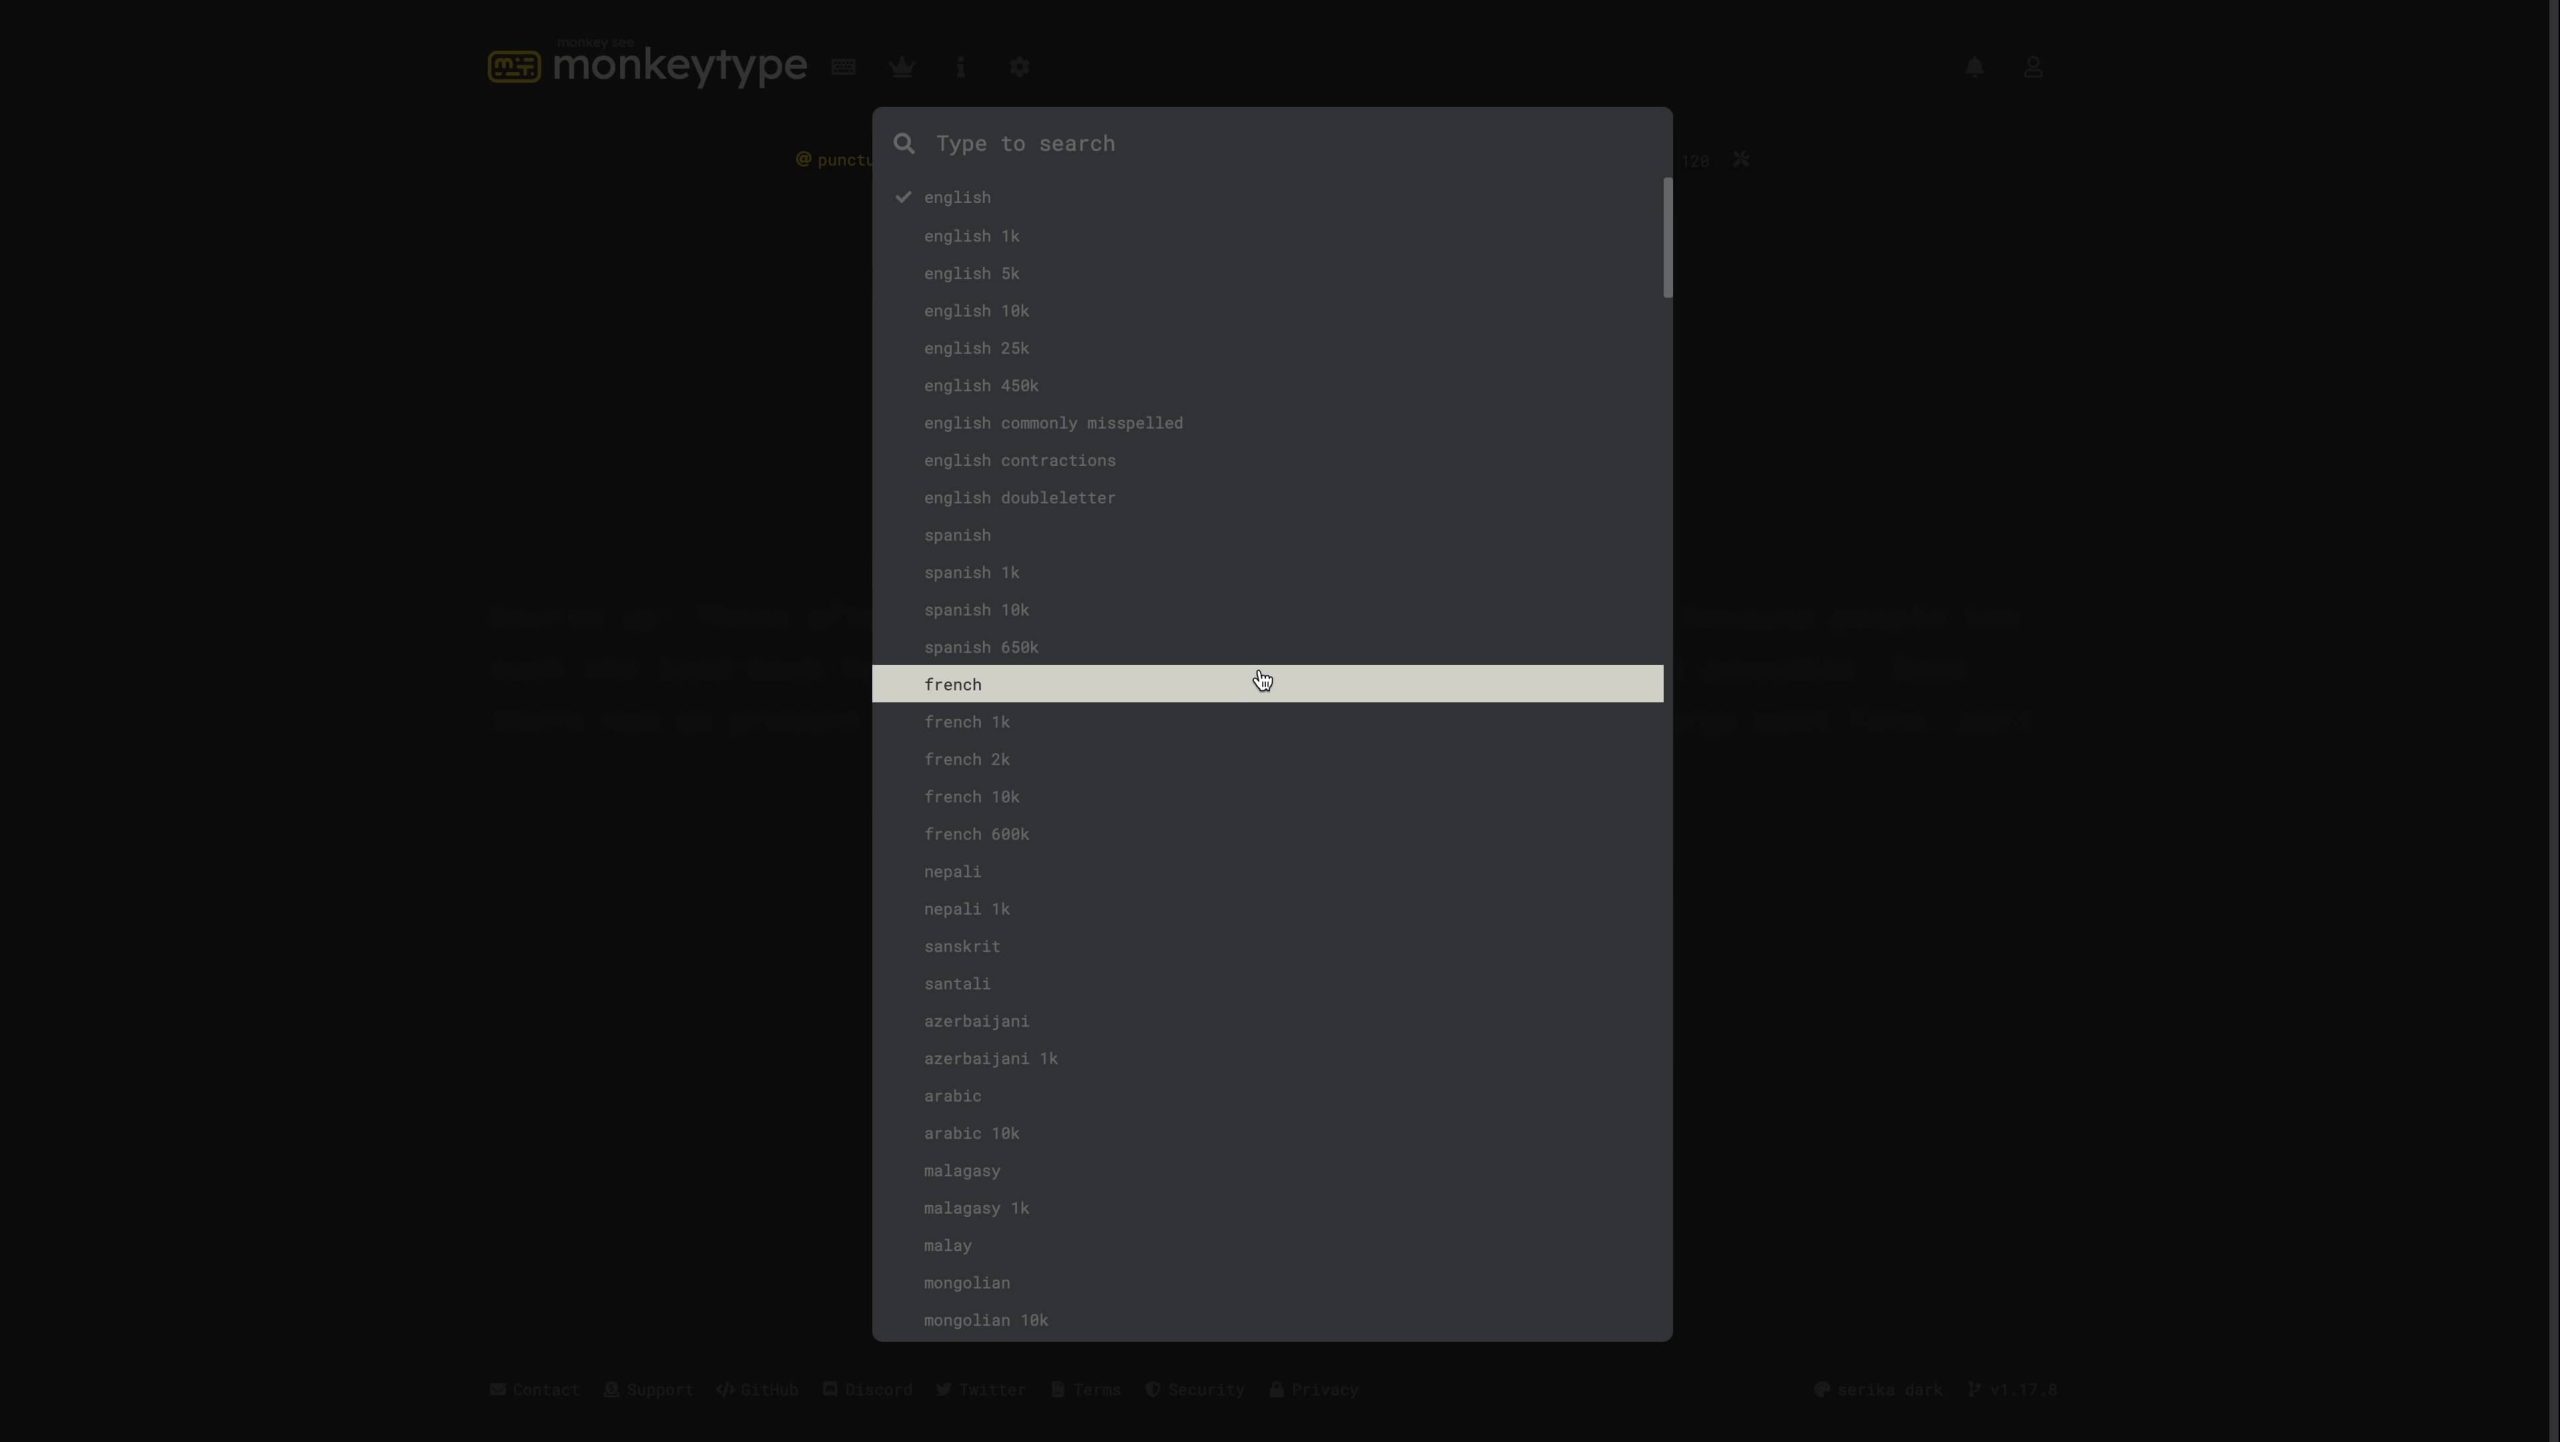This screenshot has height=1442, width=2560.
Task: Open the leaderboards crown icon
Action: (901, 67)
